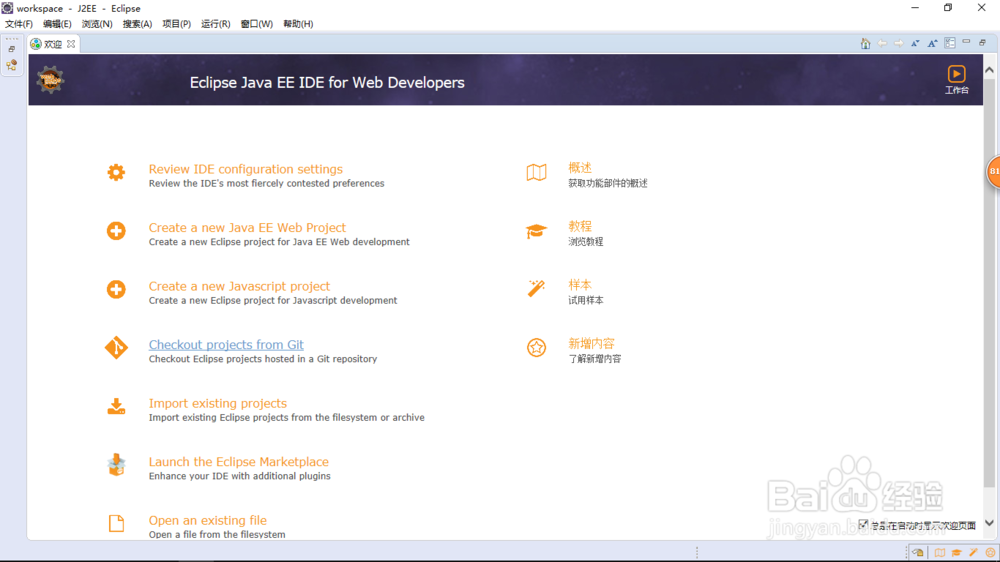1000x562 pixels.
Task: Open the 概述 overview link
Action: tap(580, 168)
